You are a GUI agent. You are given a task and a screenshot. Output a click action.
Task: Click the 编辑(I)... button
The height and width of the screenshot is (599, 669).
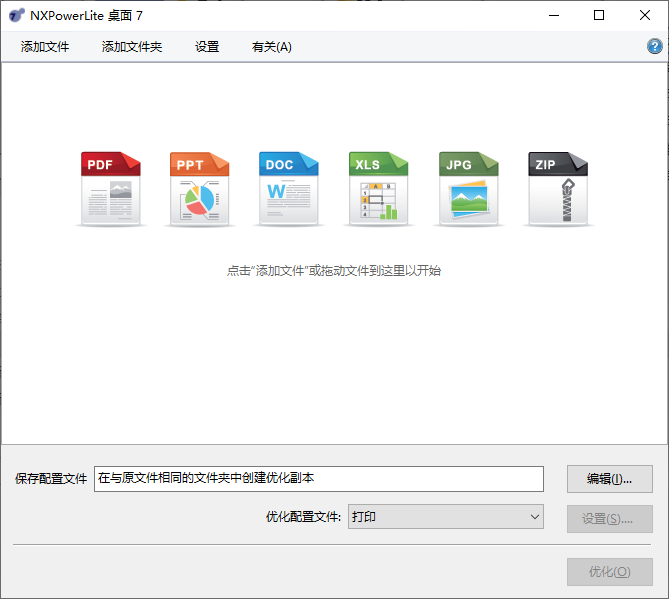pyautogui.click(x=610, y=479)
